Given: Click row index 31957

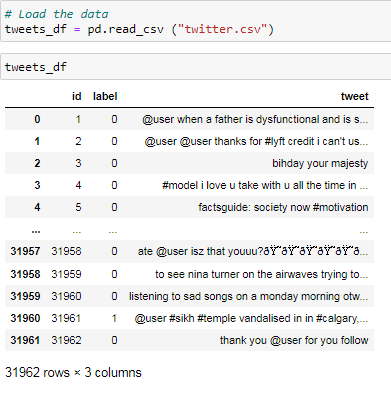Looking at the screenshot, I should pyautogui.click(x=25, y=251).
